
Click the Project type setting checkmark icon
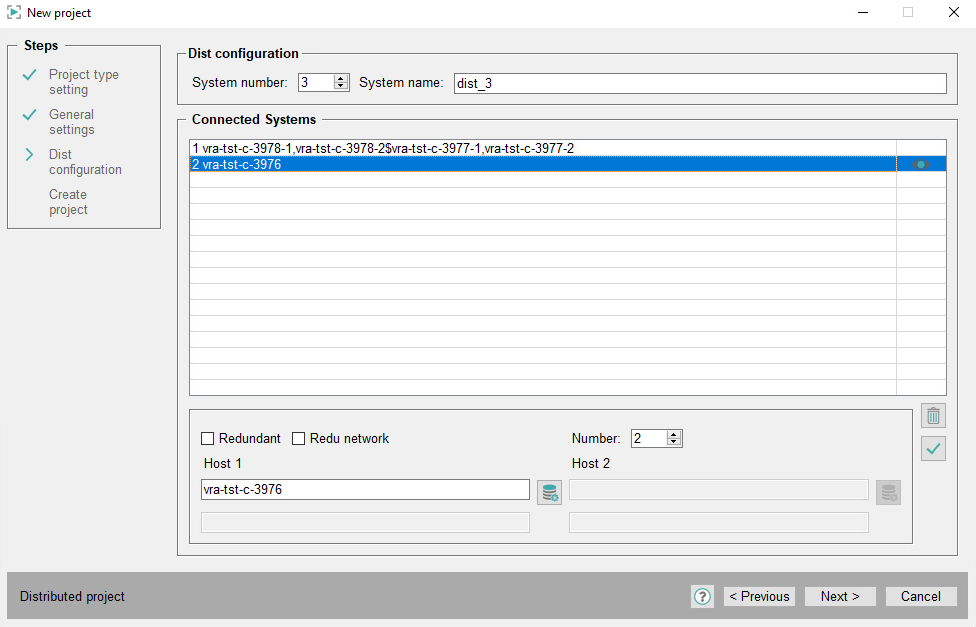tap(30, 75)
